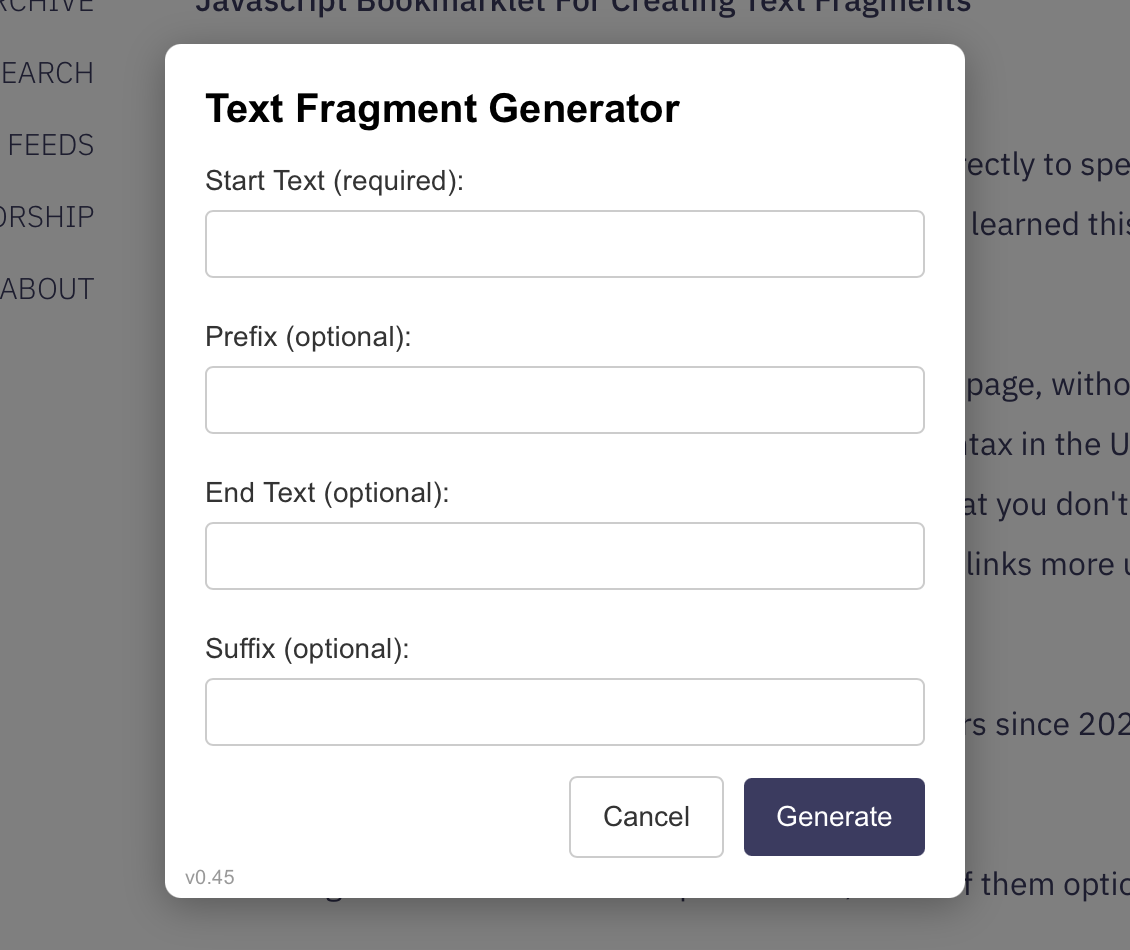Click the Text Fragment Generator heading
Image resolution: width=1130 pixels, height=950 pixels.
pos(441,108)
